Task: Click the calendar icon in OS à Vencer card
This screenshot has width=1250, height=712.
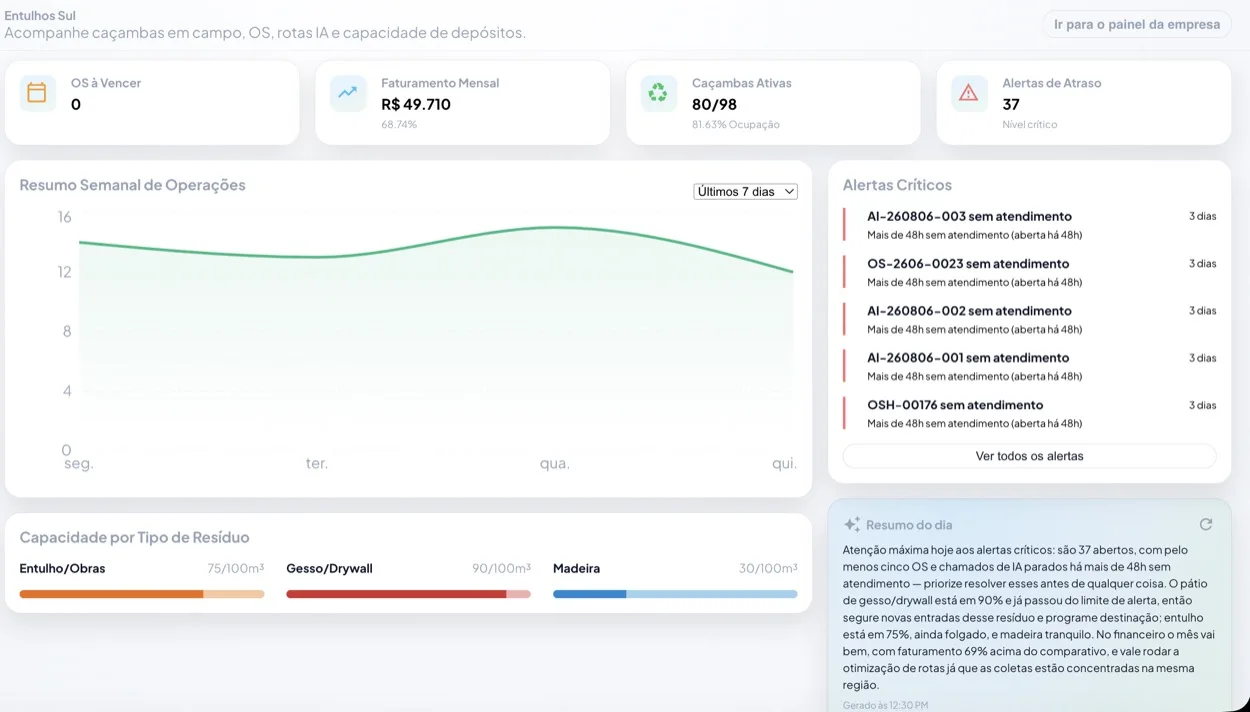Action: (37, 93)
